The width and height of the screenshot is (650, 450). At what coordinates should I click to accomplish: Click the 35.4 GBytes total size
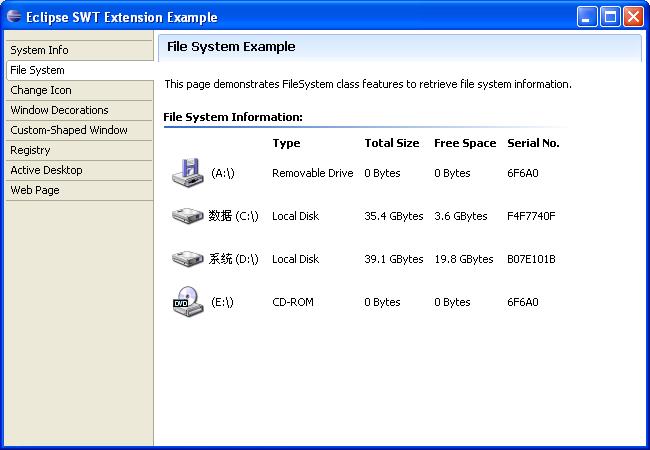[x=394, y=216]
